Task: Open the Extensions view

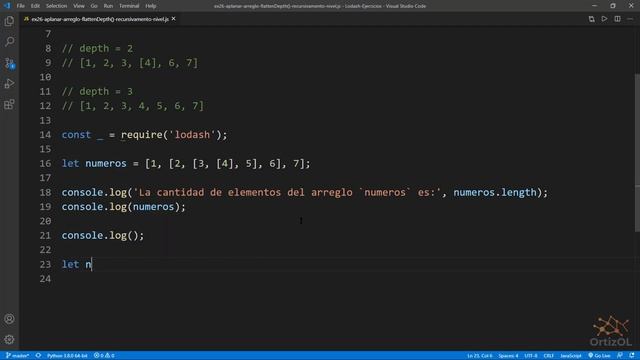Action: click(x=9, y=104)
